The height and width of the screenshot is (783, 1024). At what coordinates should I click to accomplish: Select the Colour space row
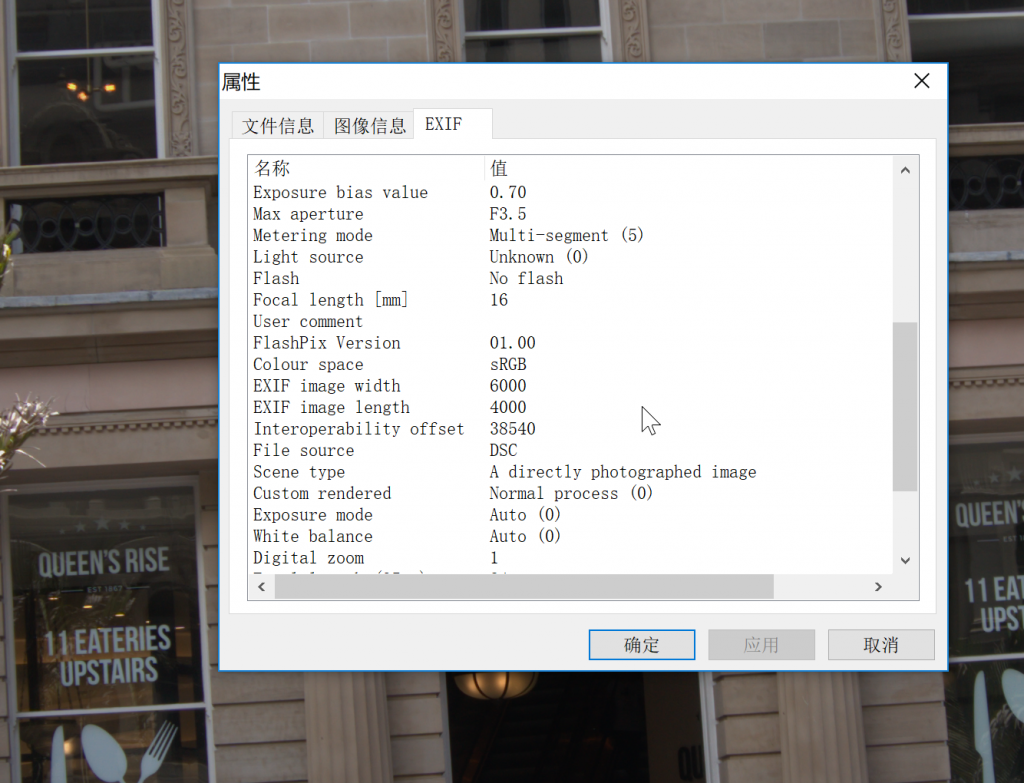[308, 365]
